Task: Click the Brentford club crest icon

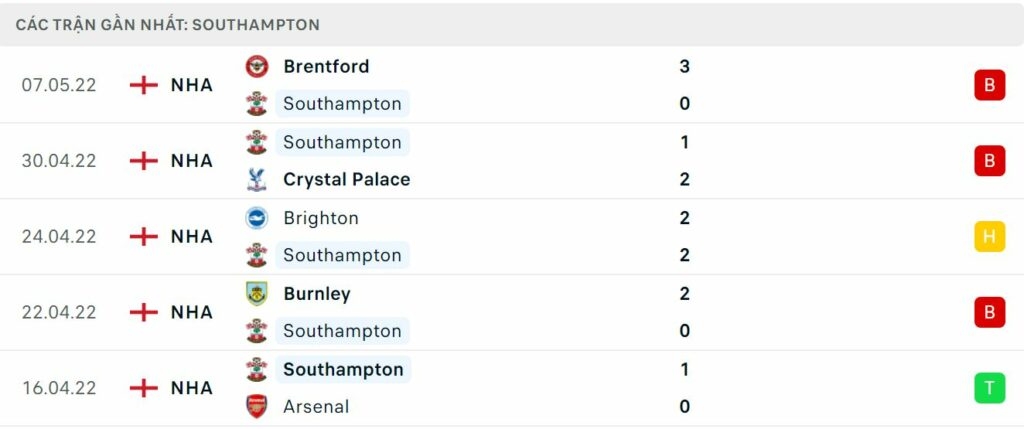Action: [x=257, y=66]
